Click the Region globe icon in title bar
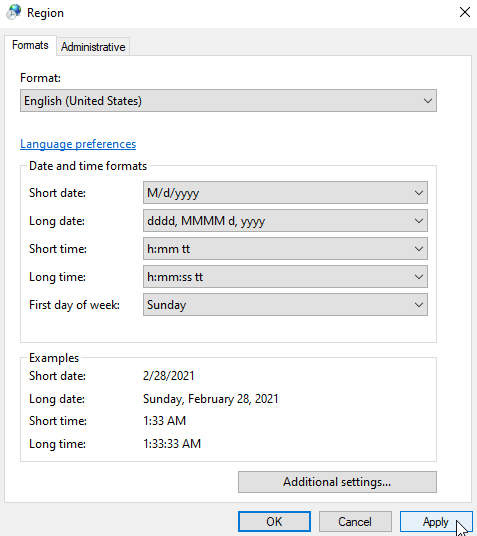Image resolution: width=477 pixels, height=536 pixels. (x=14, y=12)
